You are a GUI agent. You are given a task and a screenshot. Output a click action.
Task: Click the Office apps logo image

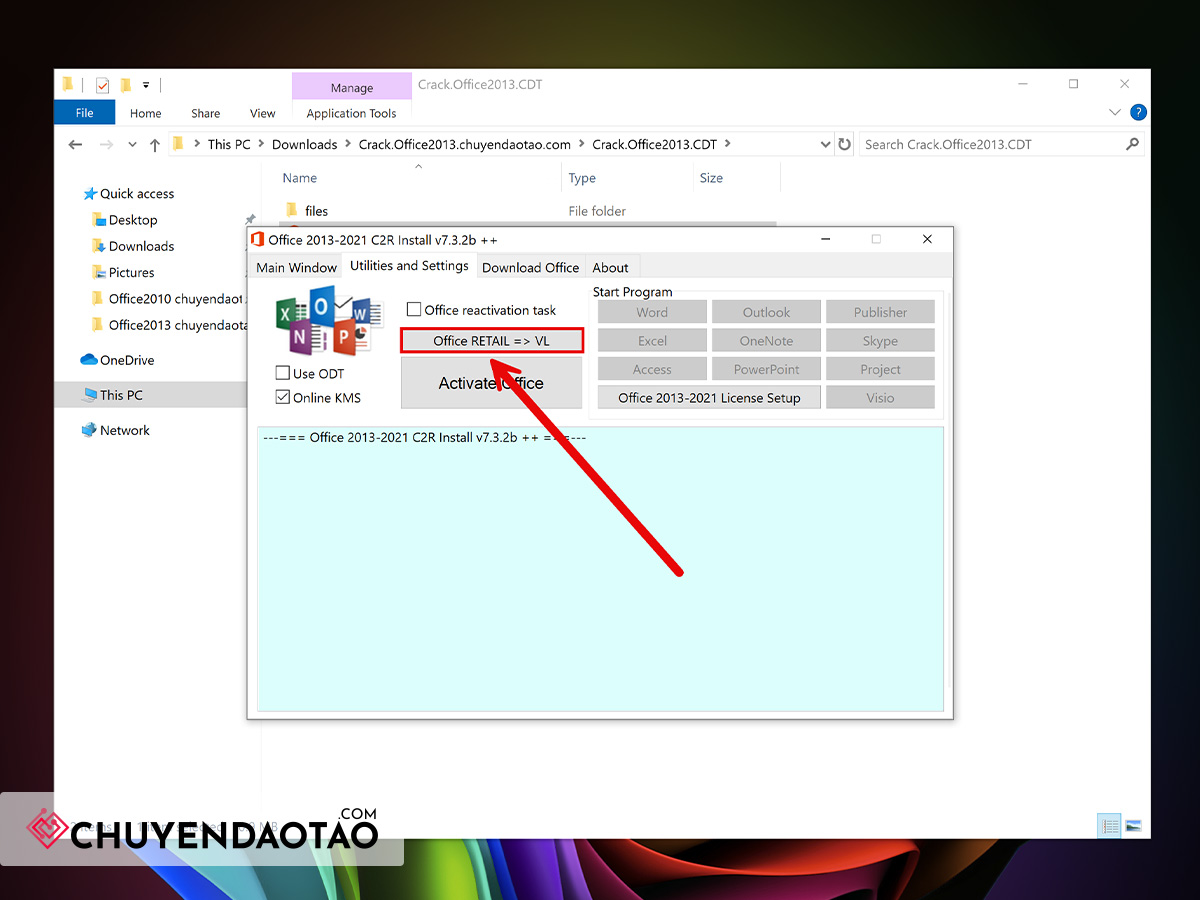(329, 321)
